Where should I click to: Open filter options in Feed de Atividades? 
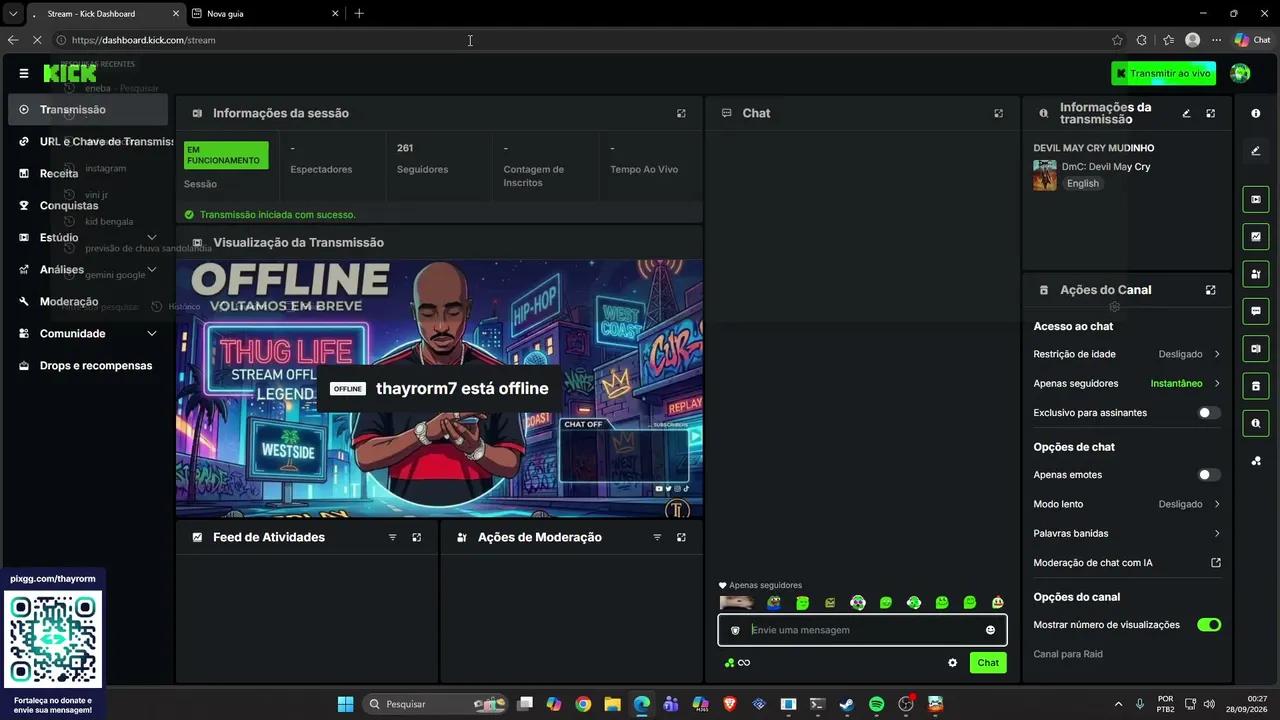coord(392,537)
